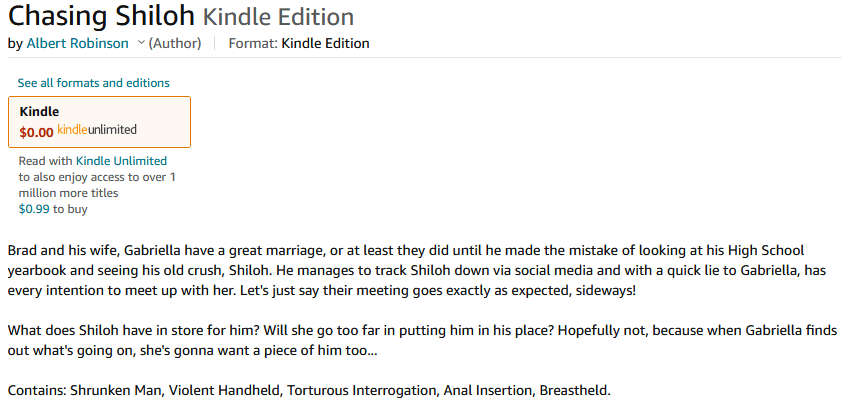This screenshot has width=850, height=400.
Task: Click the 'million more titles' text
Action: (68, 193)
